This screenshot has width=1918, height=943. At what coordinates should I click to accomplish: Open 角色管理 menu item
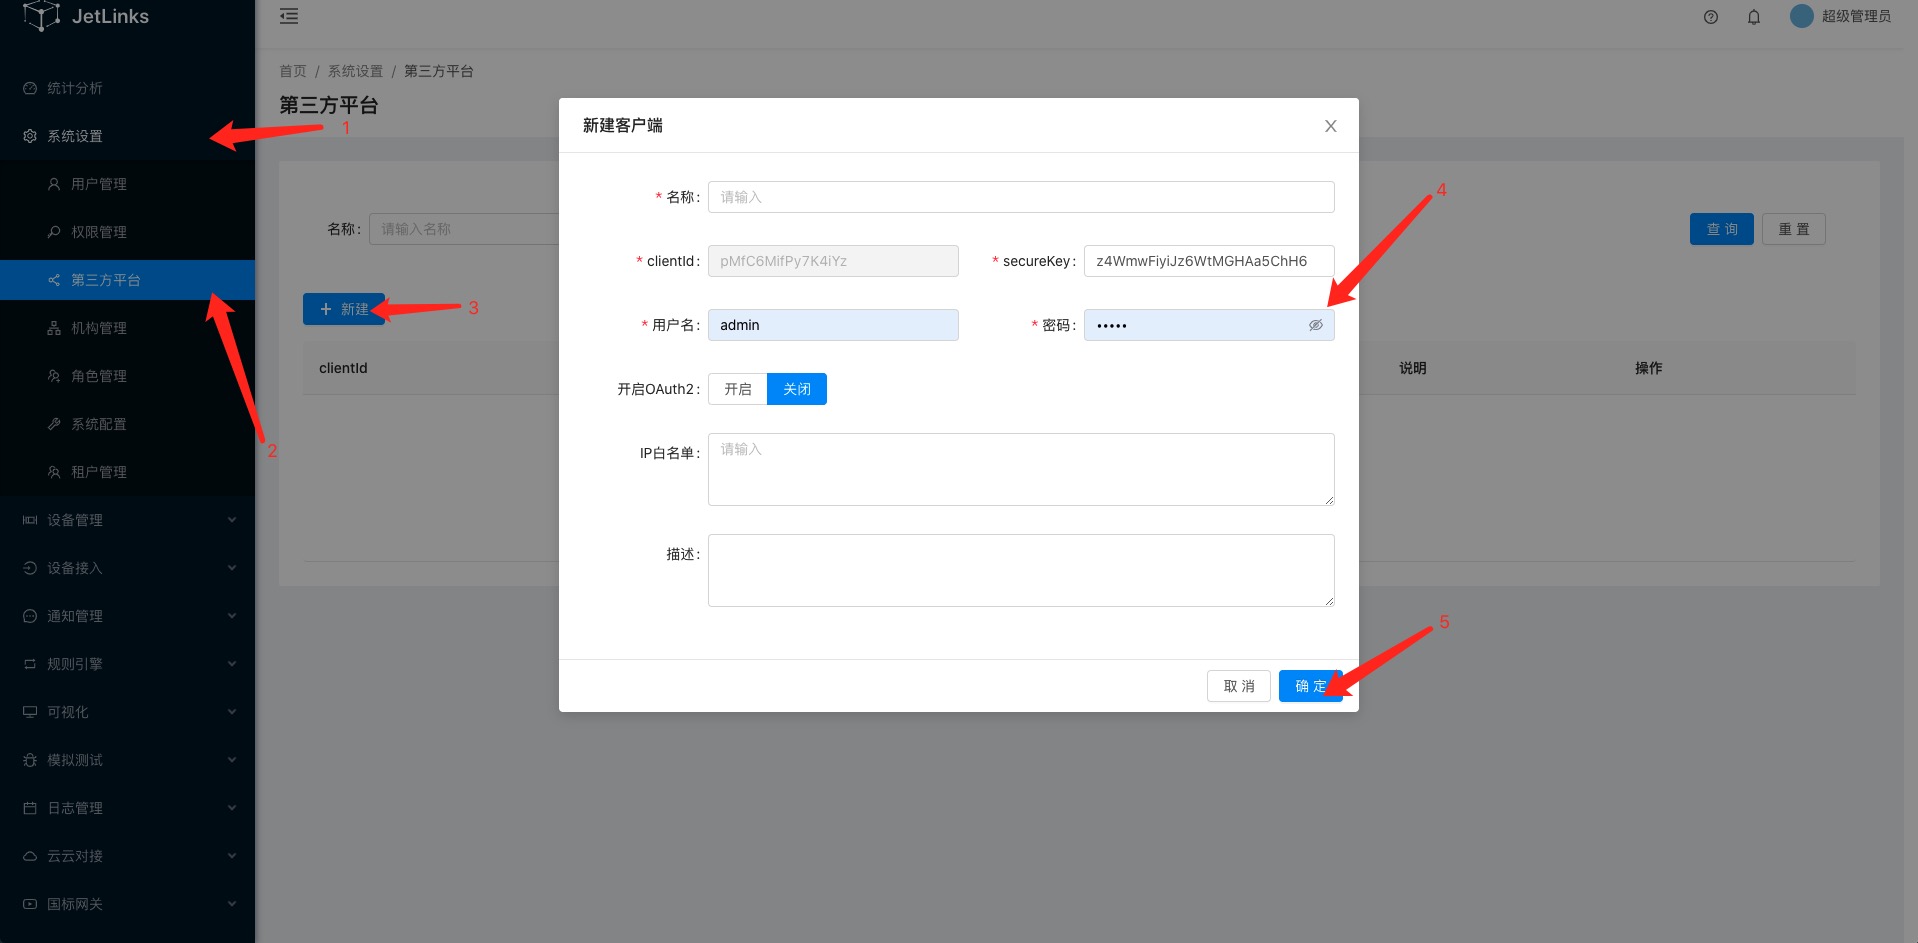pyautogui.click(x=99, y=376)
